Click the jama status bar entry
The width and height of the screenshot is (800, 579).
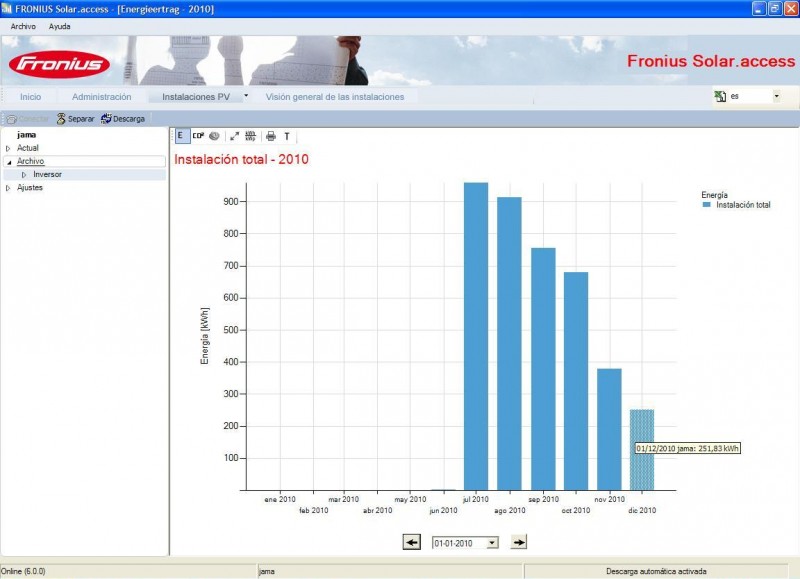(267, 571)
